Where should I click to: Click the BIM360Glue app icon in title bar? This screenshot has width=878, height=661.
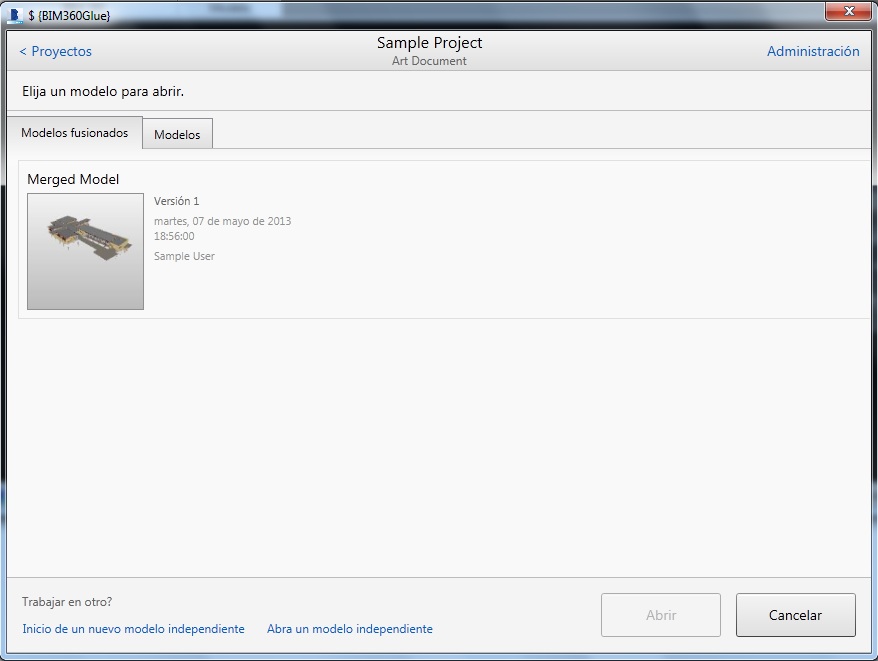click(x=15, y=15)
